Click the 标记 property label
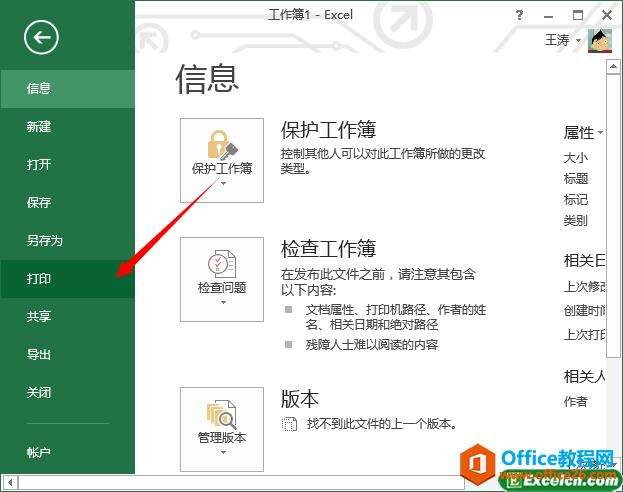Viewport: 623px width, 492px height. [576, 200]
